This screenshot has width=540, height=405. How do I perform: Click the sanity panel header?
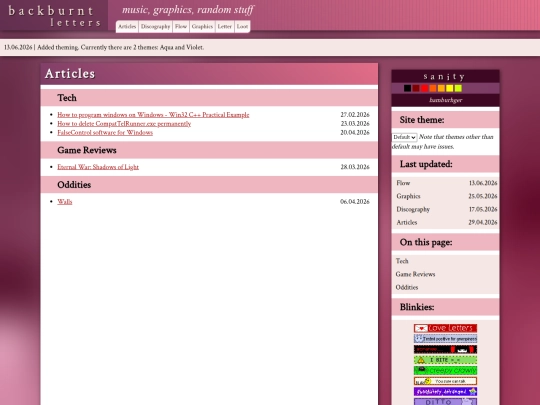(x=445, y=76)
